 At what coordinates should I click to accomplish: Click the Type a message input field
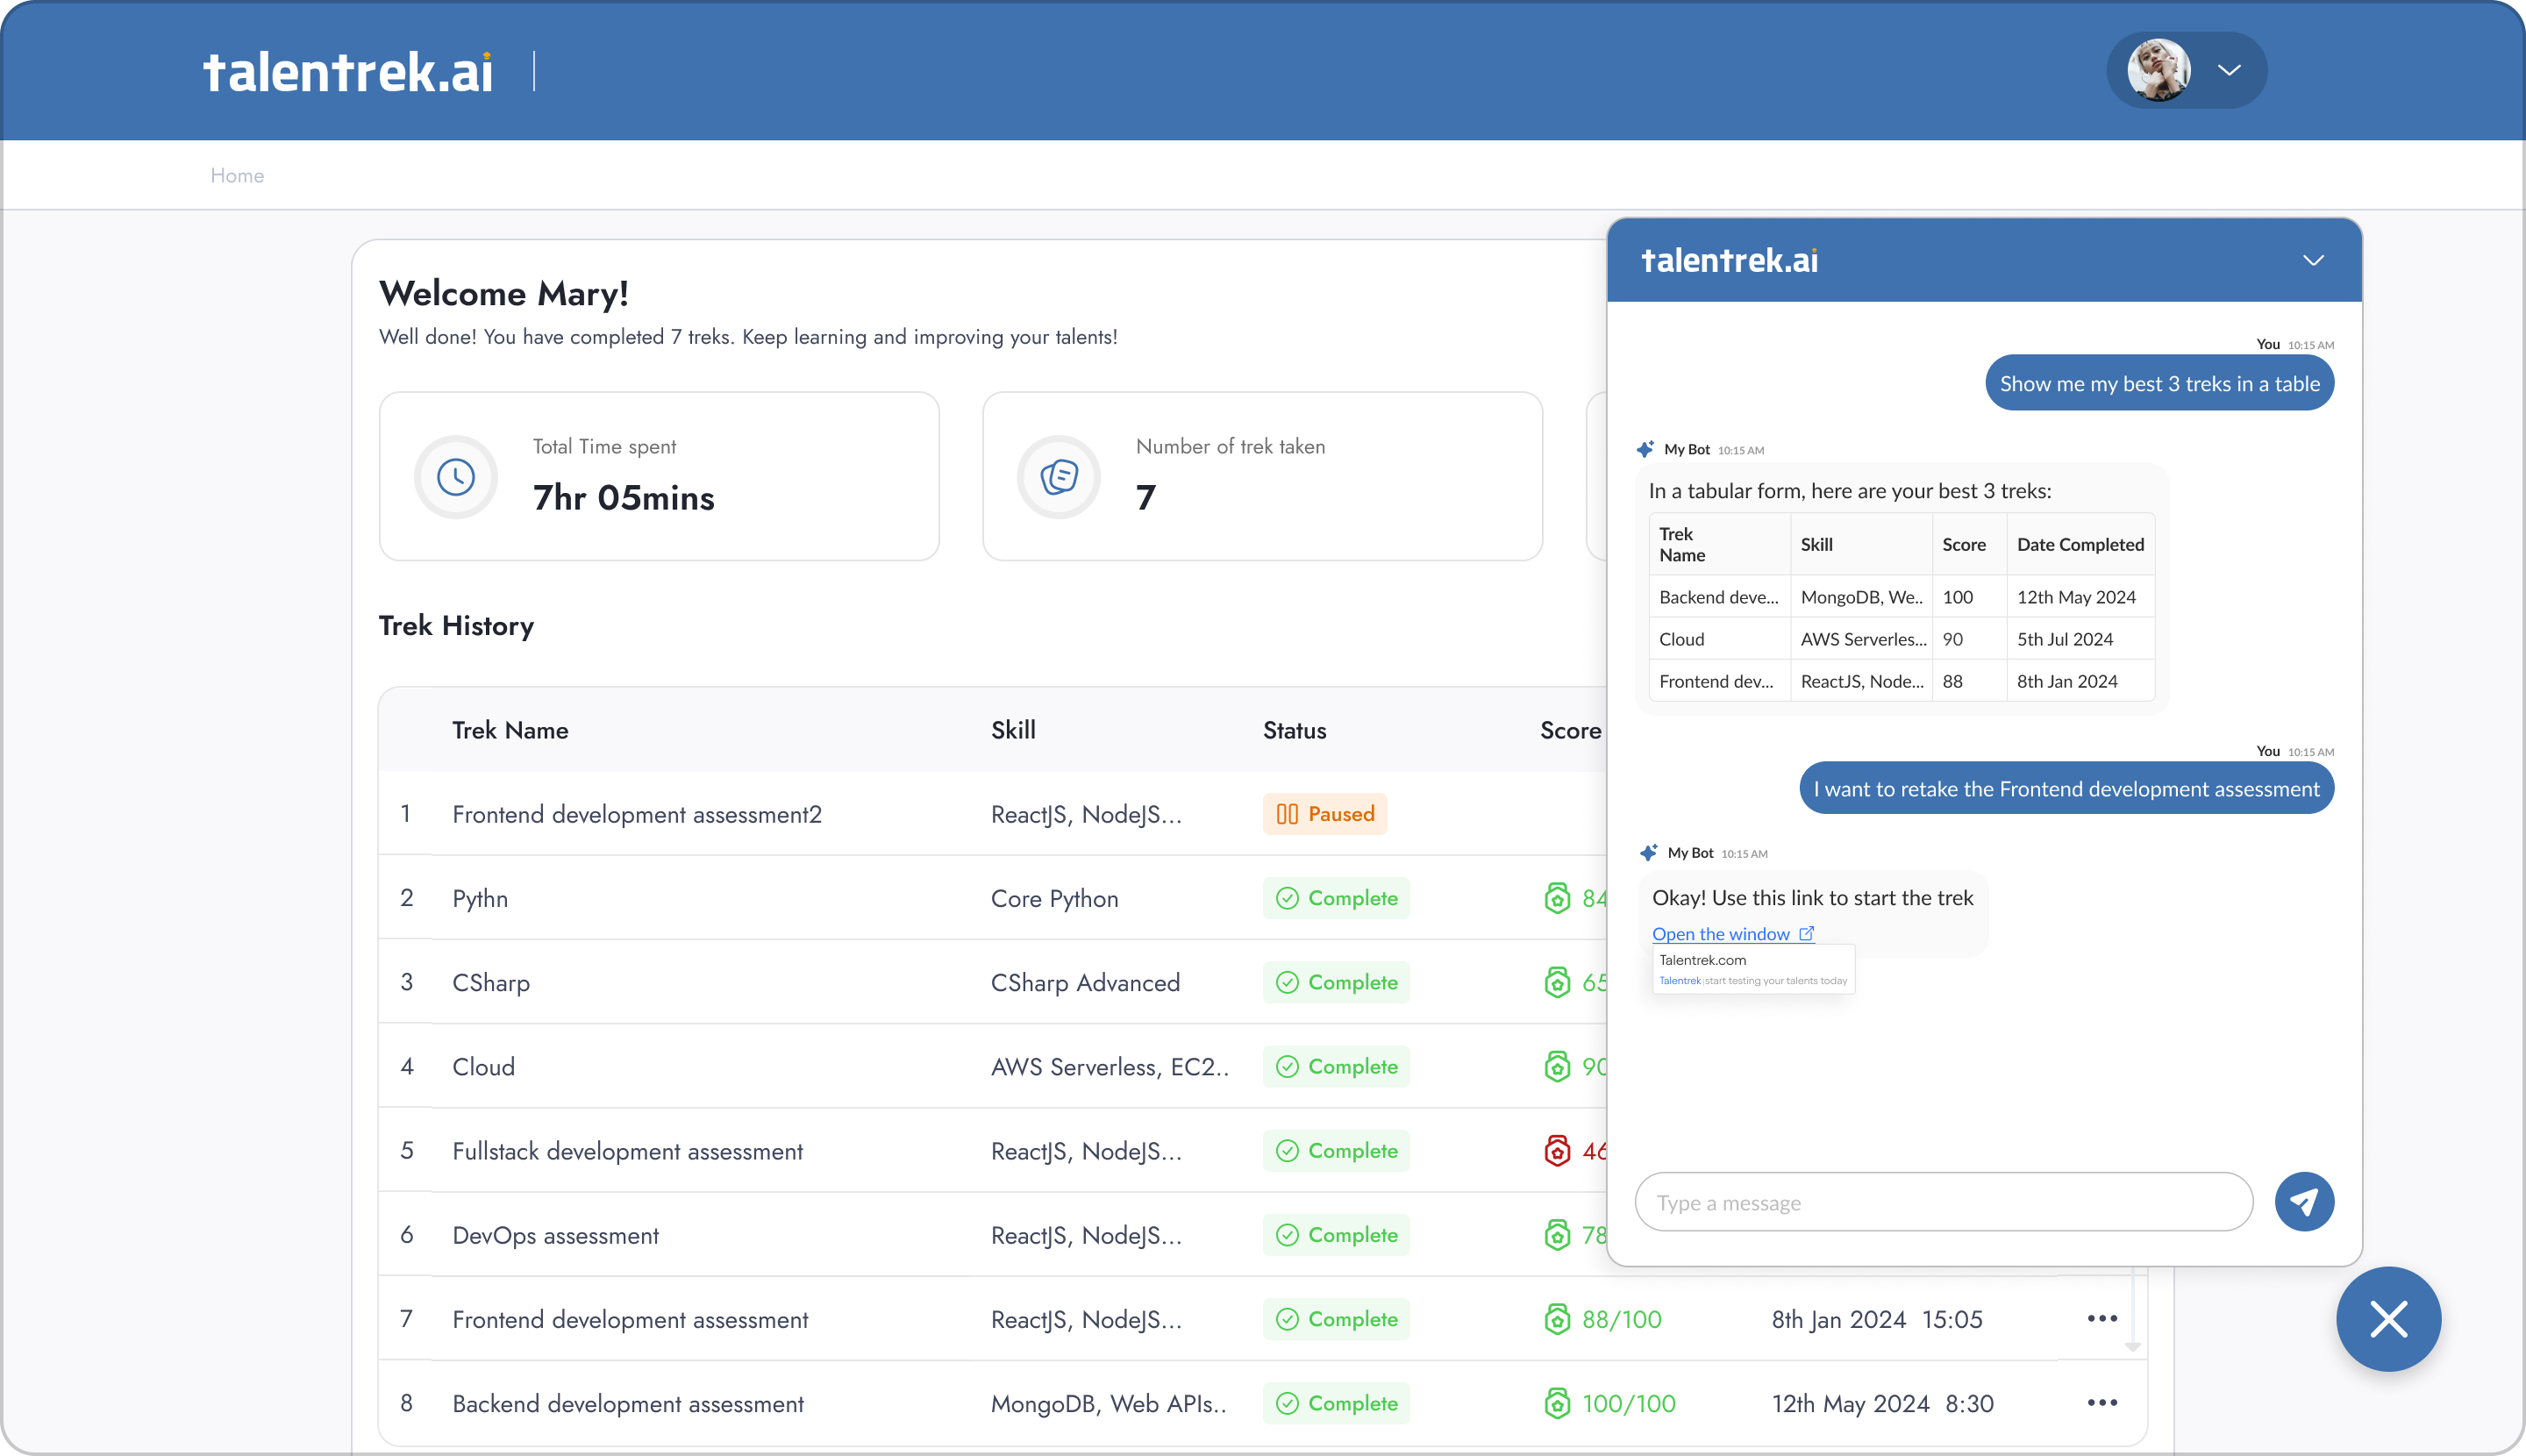pos(1943,1202)
